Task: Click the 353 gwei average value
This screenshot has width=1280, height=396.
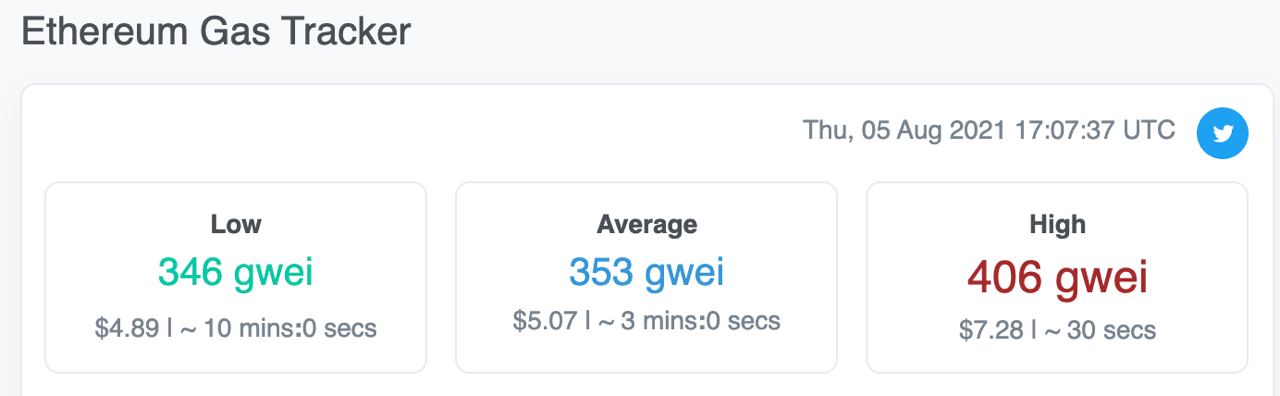Action: [x=646, y=271]
